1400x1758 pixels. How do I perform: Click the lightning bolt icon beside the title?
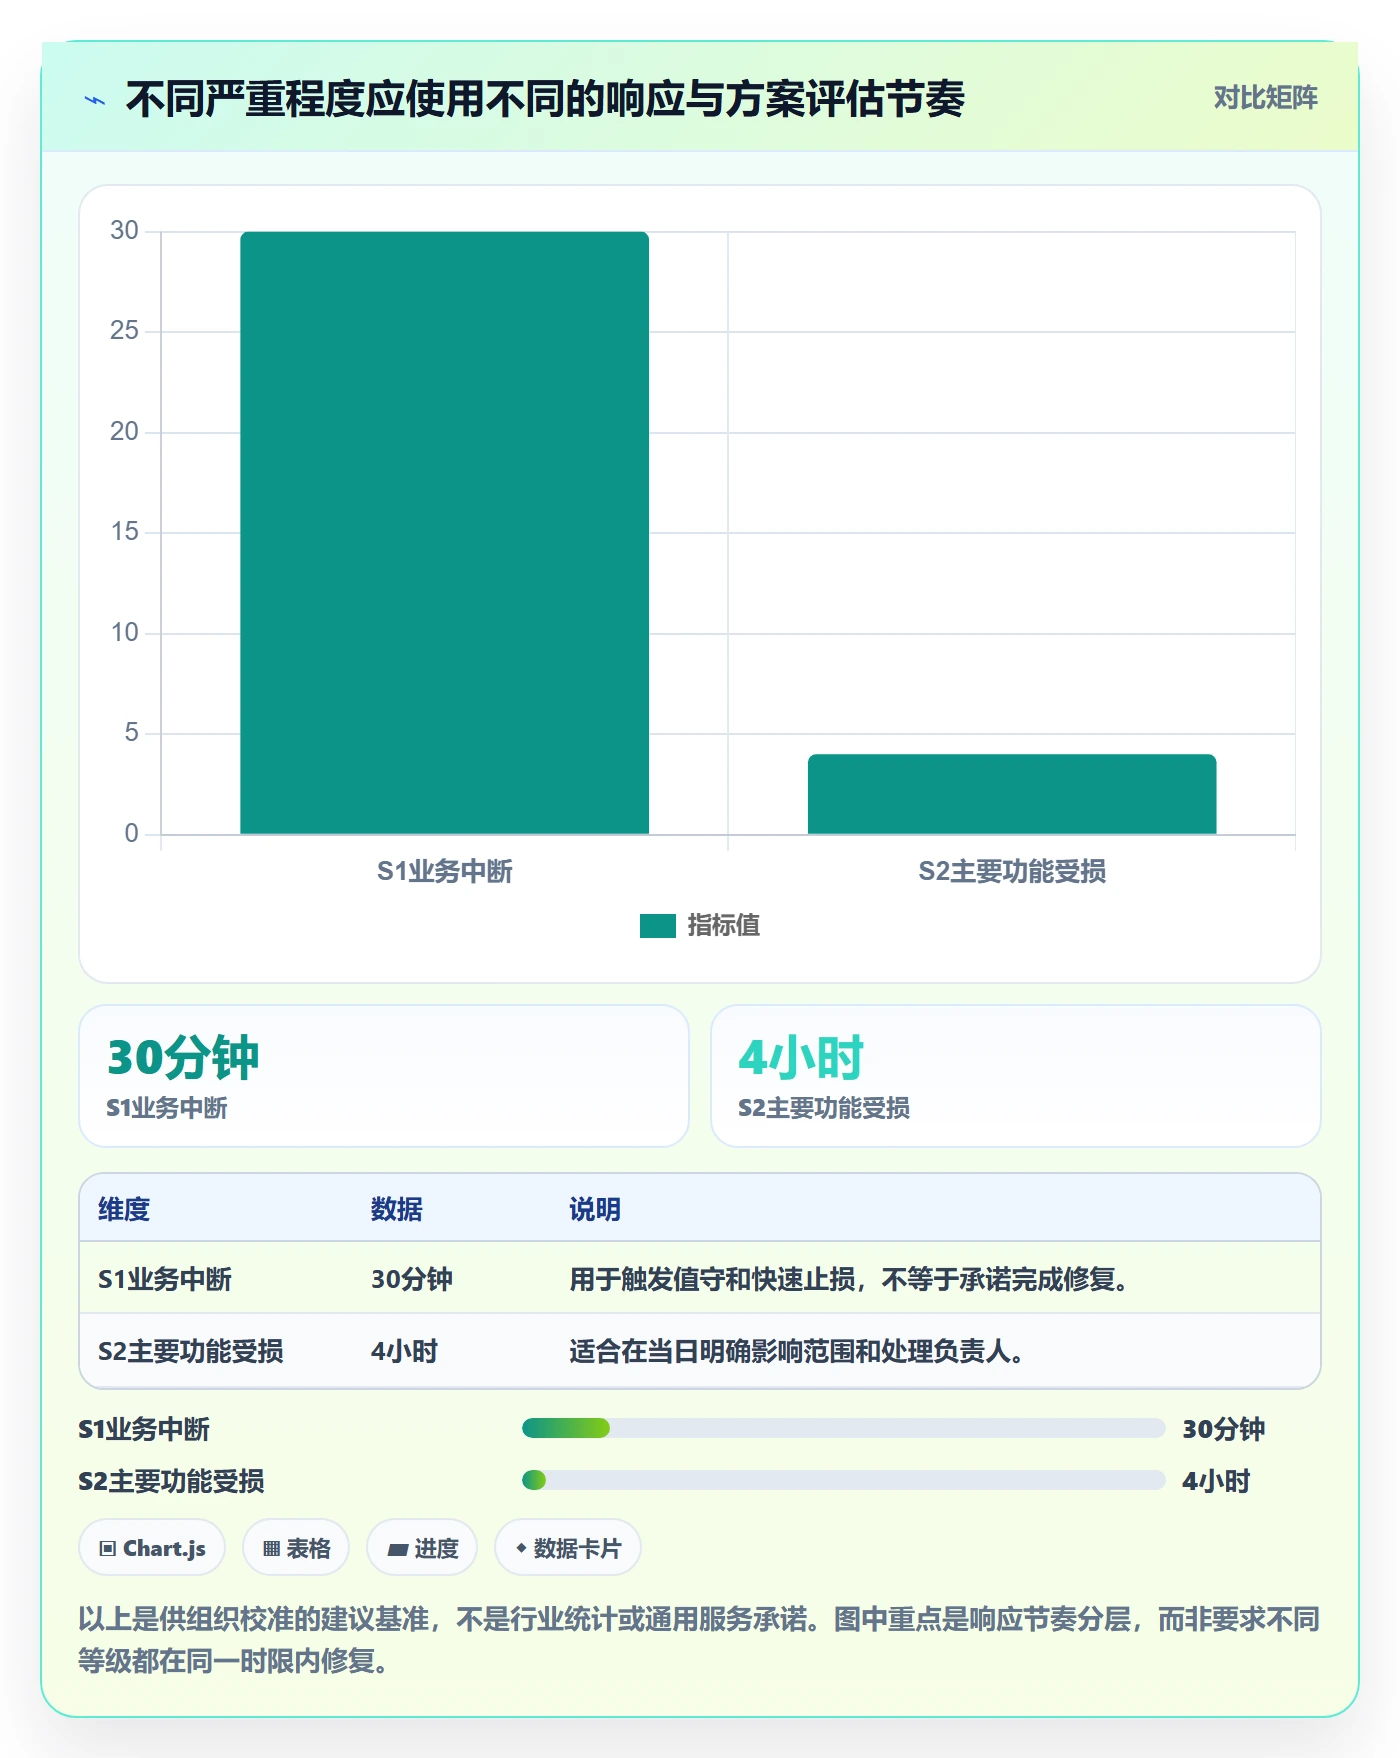click(95, 100)
